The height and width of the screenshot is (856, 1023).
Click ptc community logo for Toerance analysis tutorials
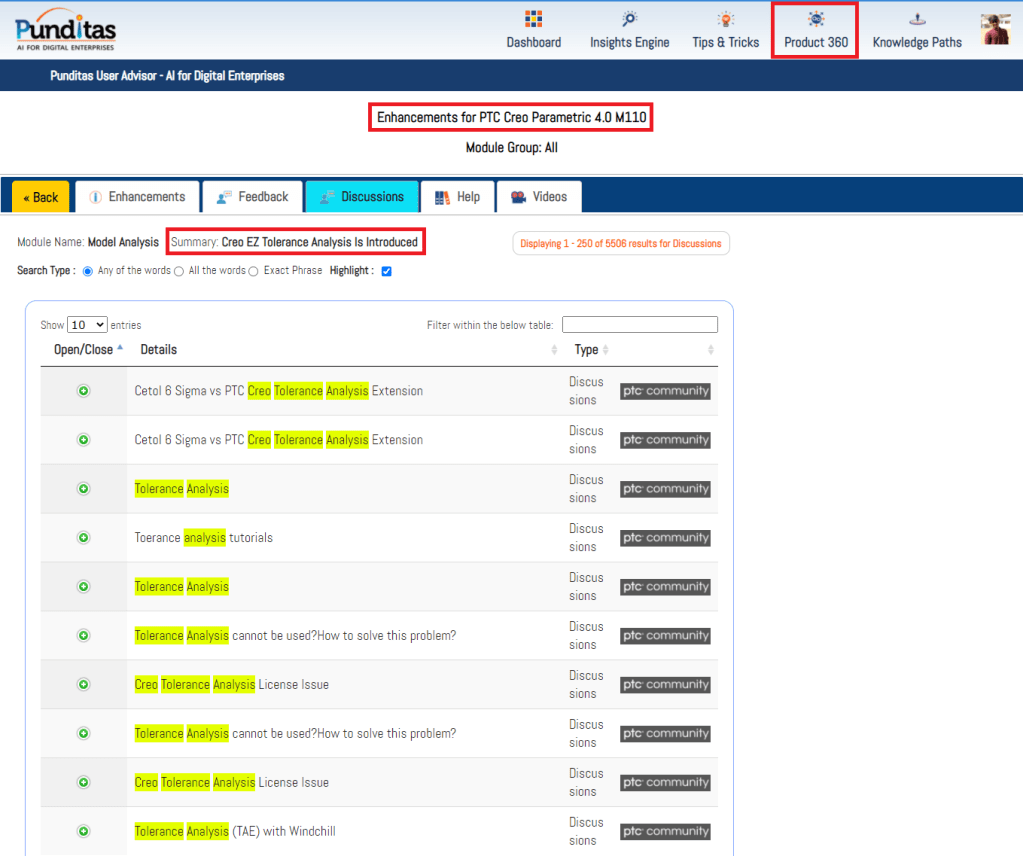[665, 538]
